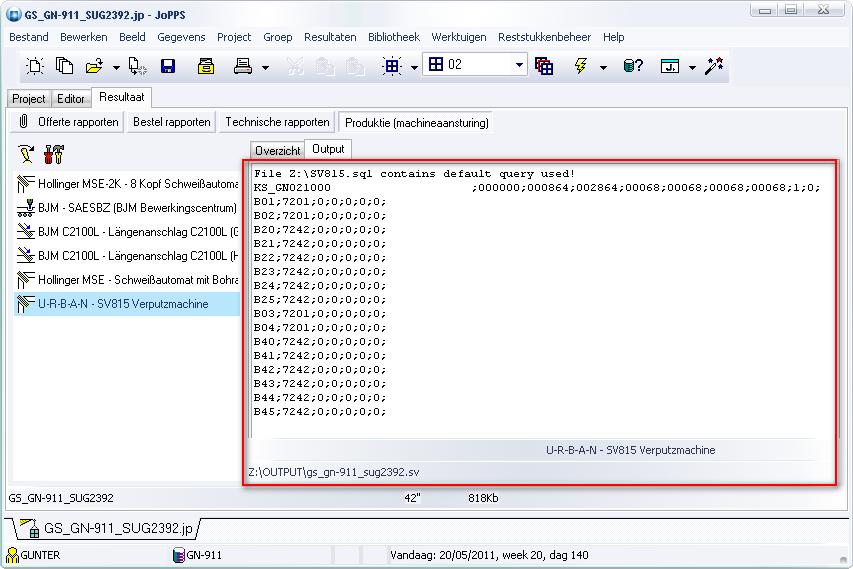Image resolution: width=853 pixels, height=569 pixels.
Task: Open the group combo box showing 02
Action: point(475,65)
